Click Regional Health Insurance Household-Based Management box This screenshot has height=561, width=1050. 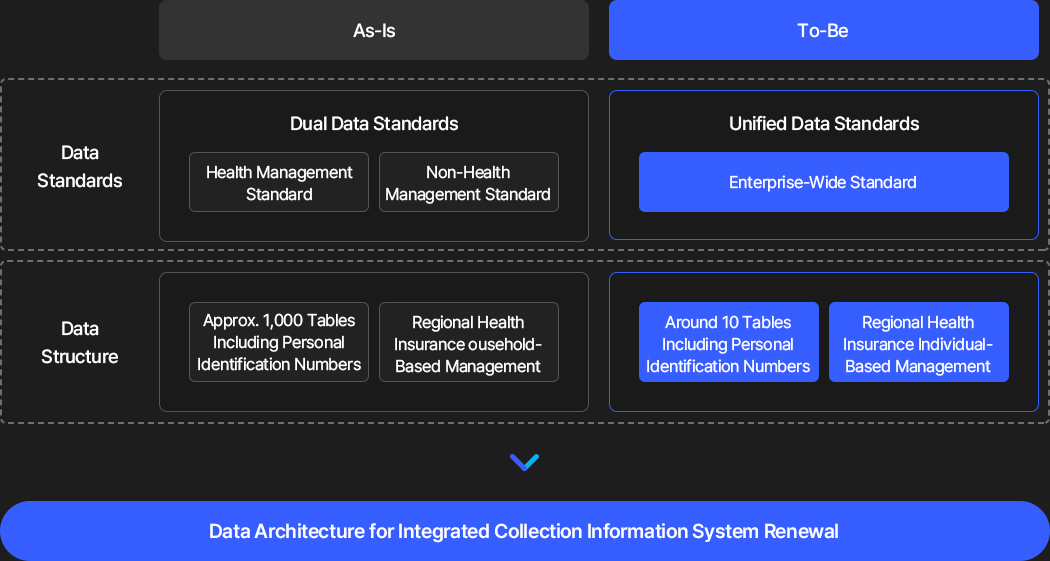click(x=469, y=342)
